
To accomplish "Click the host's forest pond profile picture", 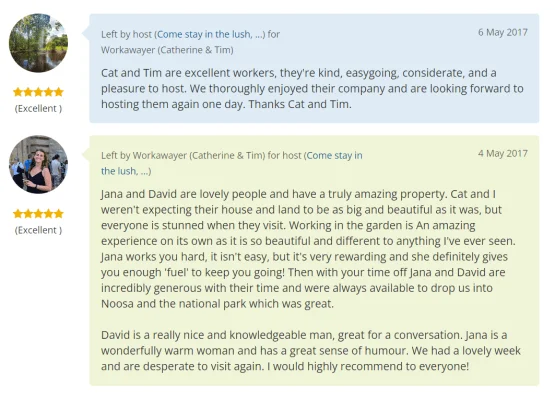I will (38, 43).
